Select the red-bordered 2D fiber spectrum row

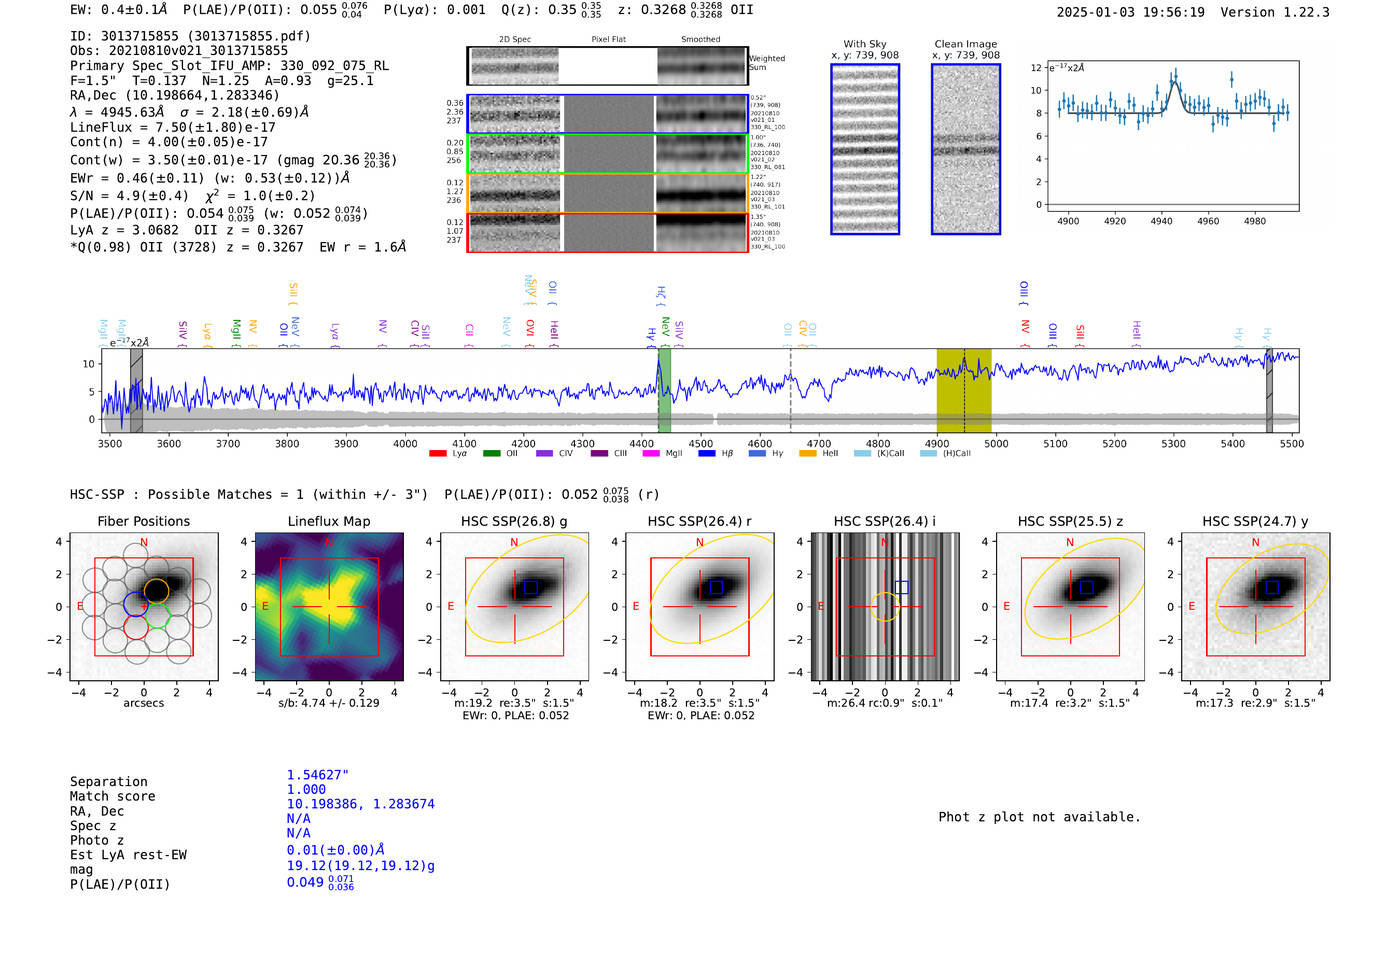point(608,232)
